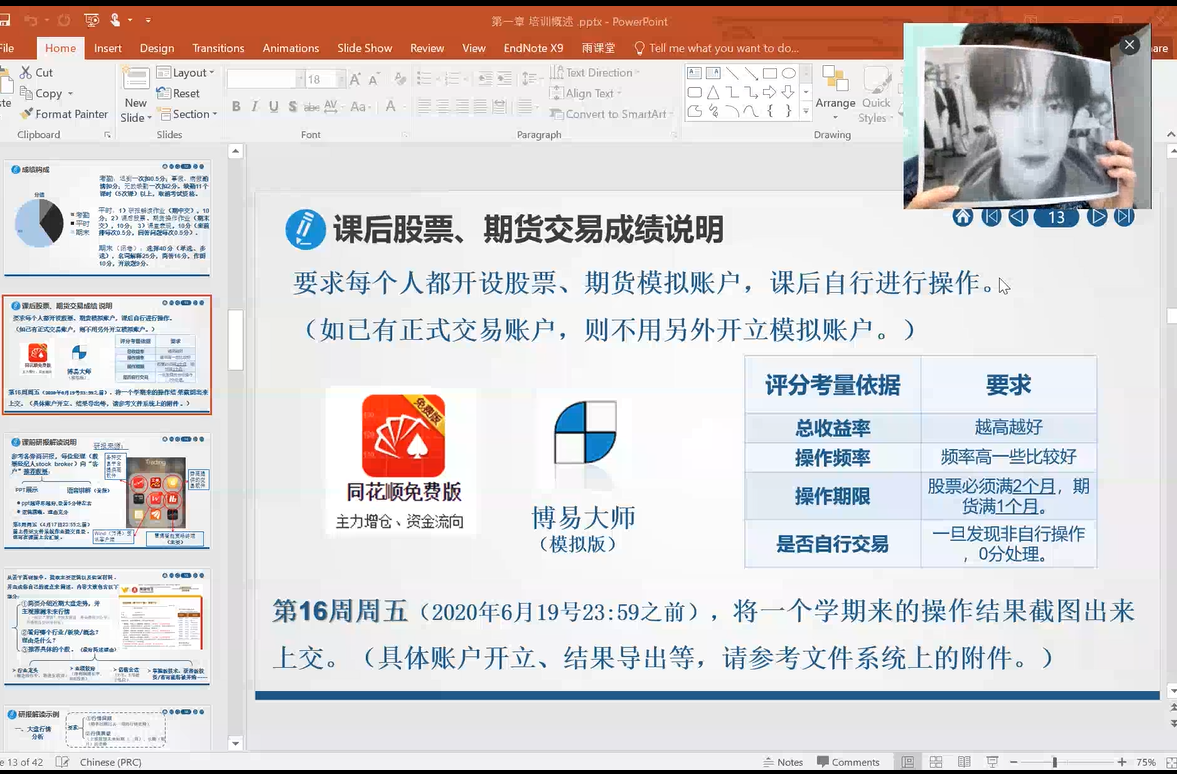Click the Cut scissors icon
This screenshot has height=774, width=1177.
[x=26, y=72]
